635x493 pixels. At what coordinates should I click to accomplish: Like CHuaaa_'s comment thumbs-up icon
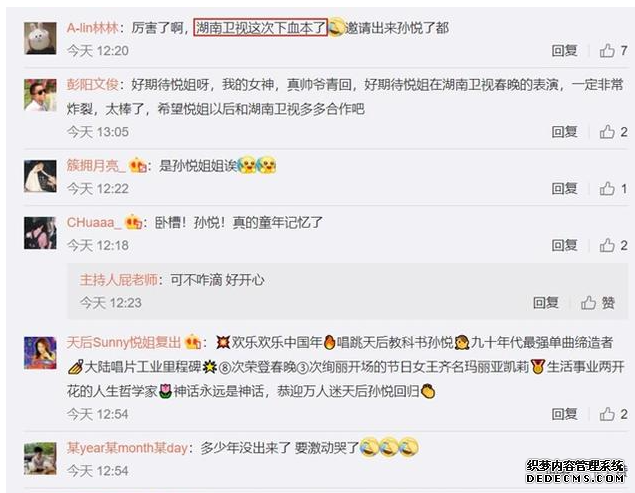[x=607, y=245]
